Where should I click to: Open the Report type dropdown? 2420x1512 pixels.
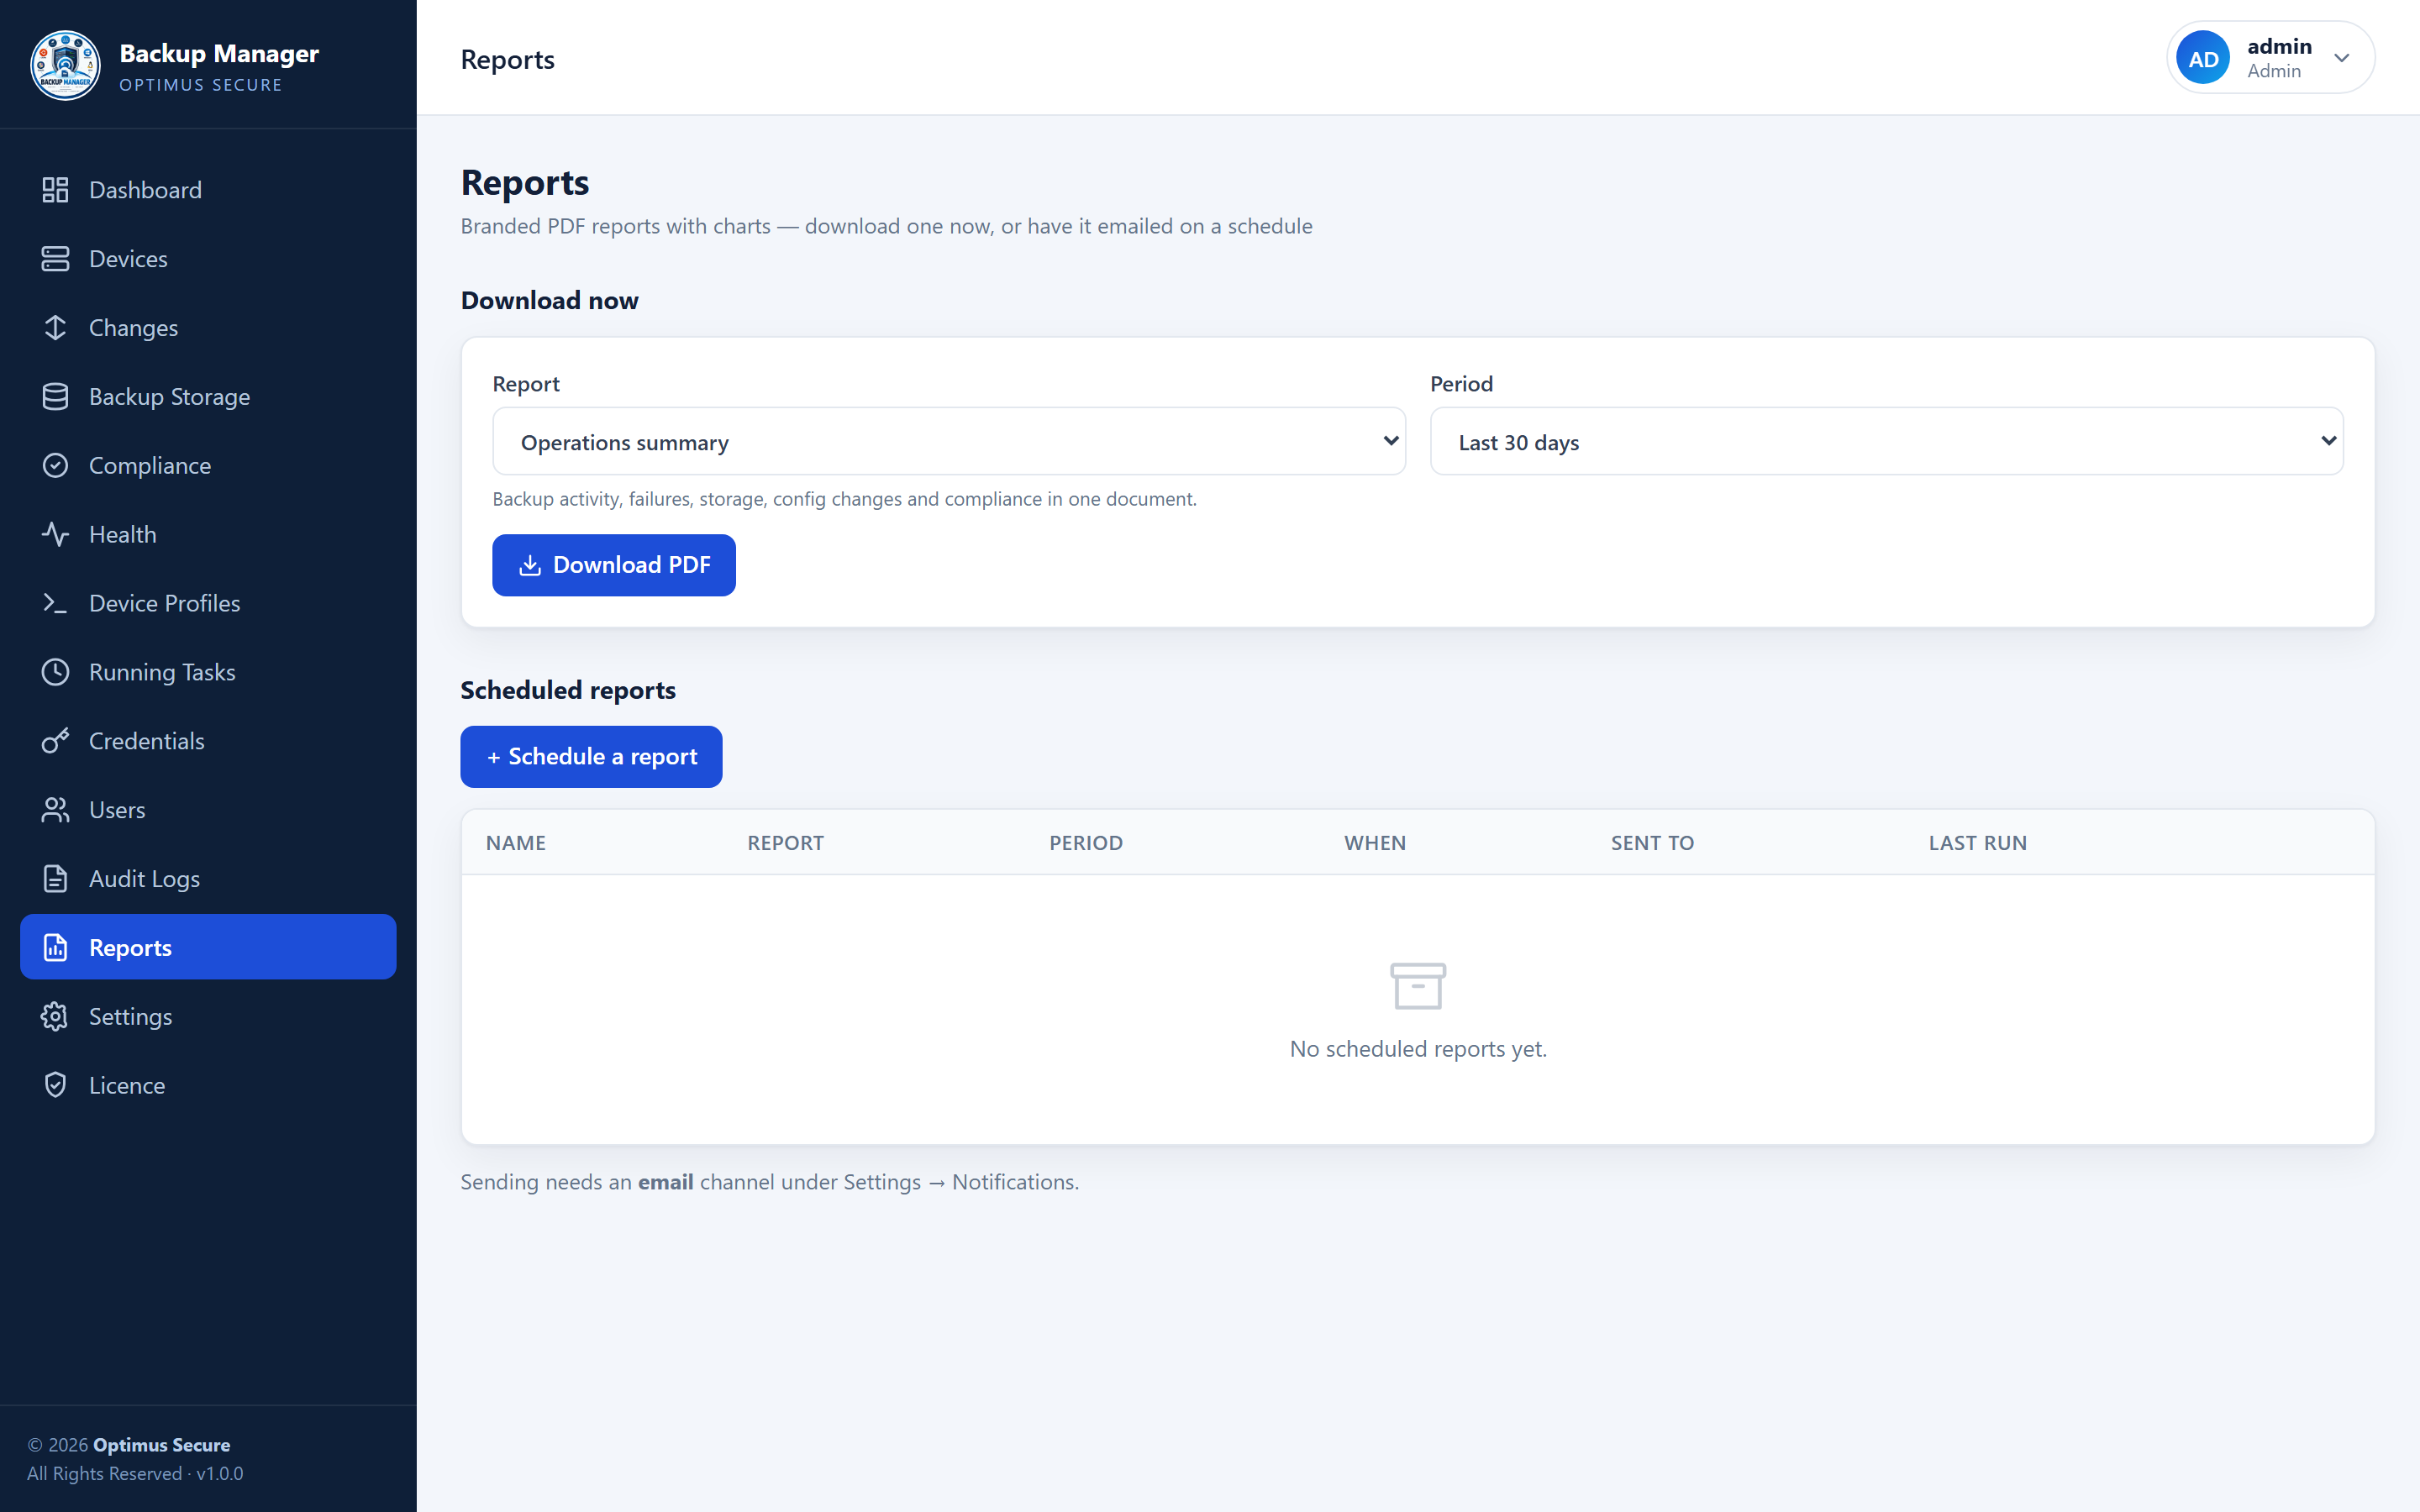tap(949, 441)
